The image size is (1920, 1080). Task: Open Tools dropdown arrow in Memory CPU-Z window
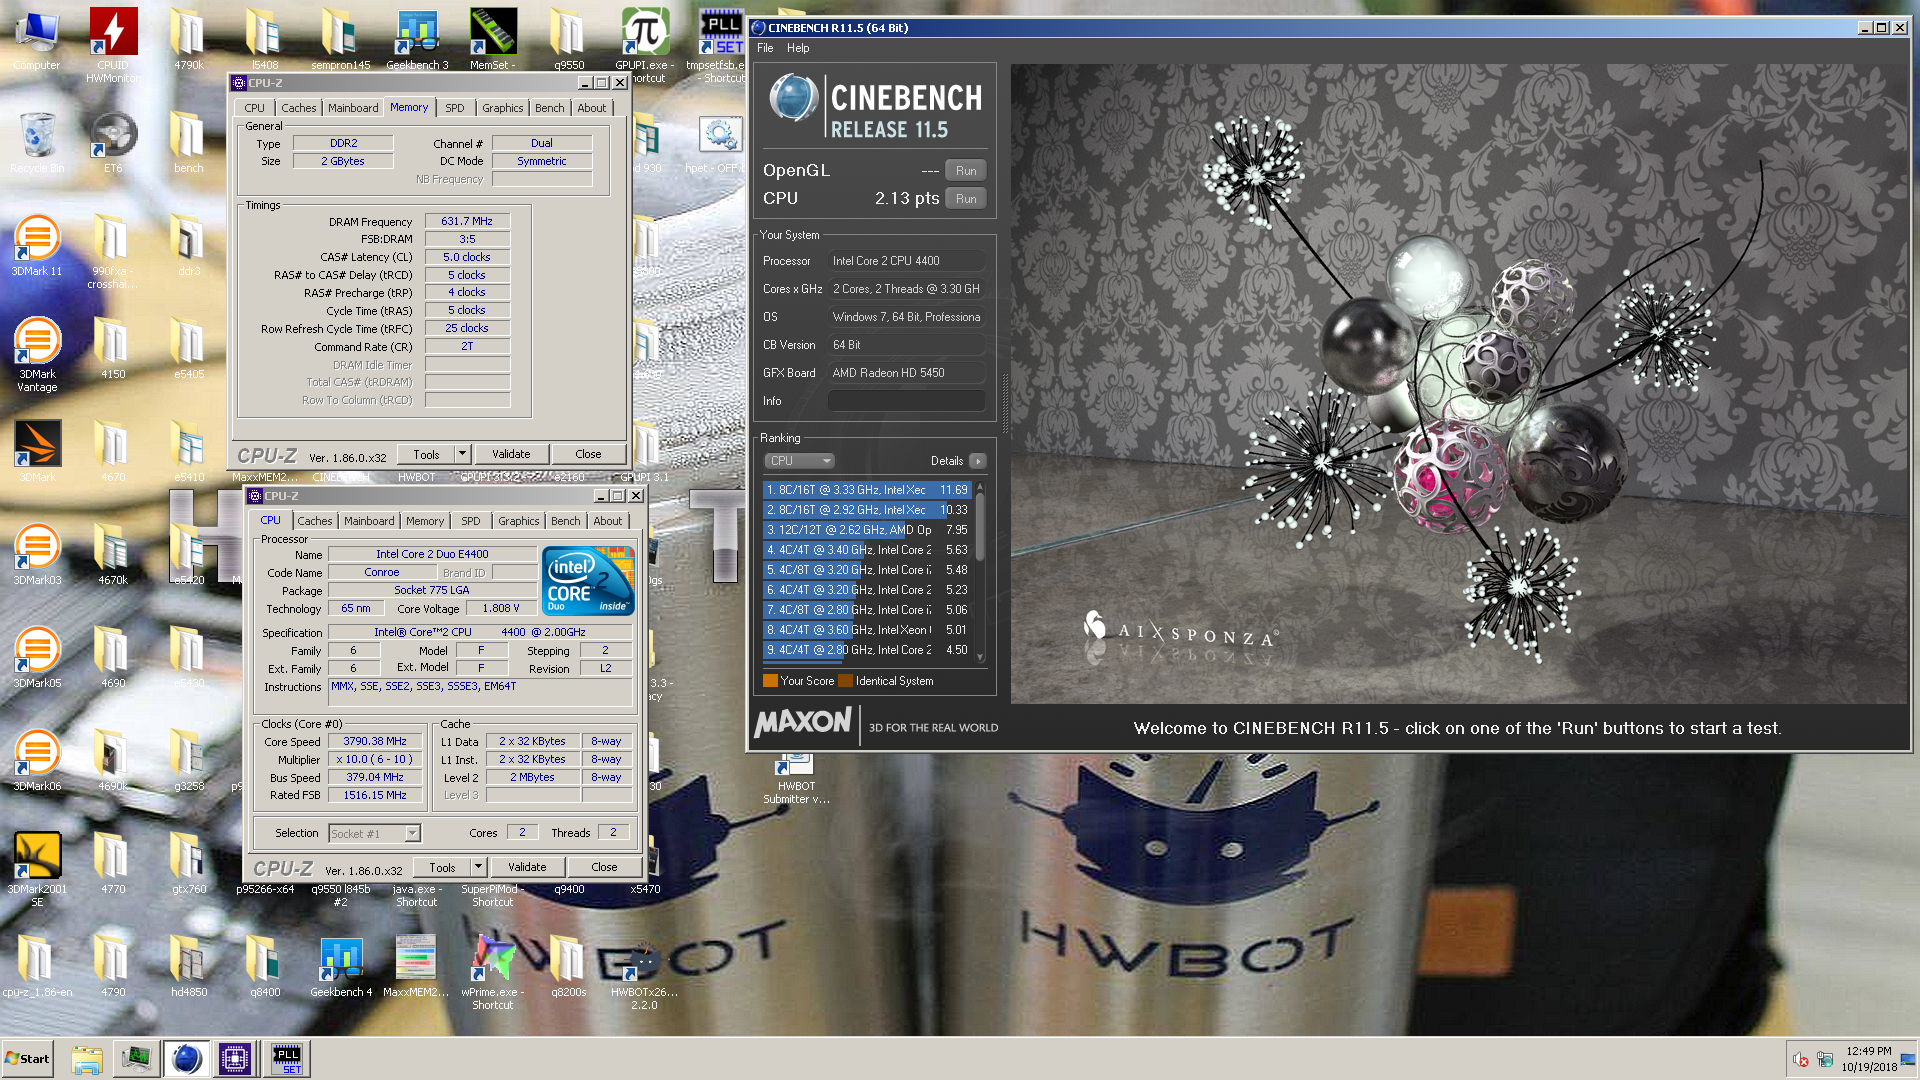[x=462, y=454]
